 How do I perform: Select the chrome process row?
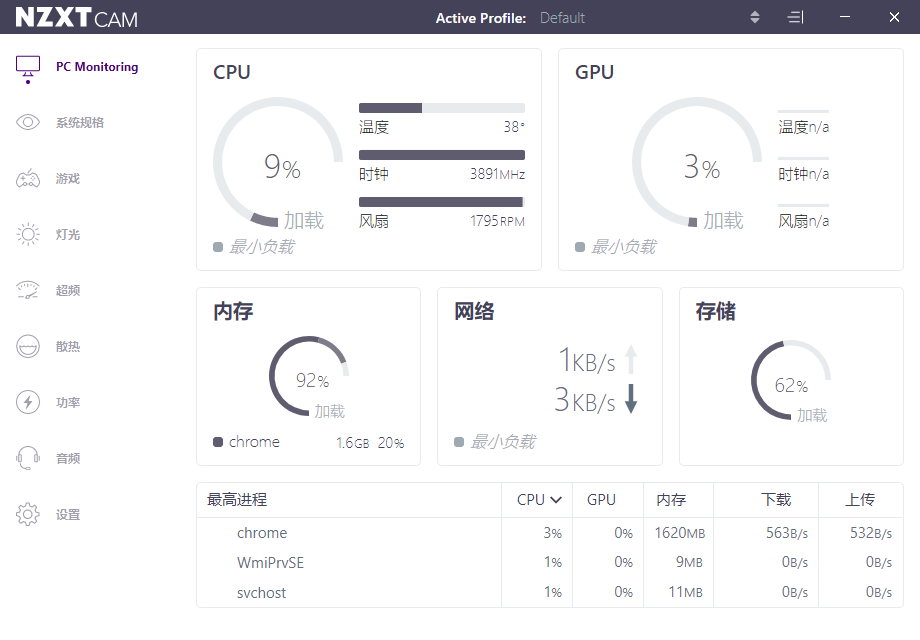pos(262,533)
